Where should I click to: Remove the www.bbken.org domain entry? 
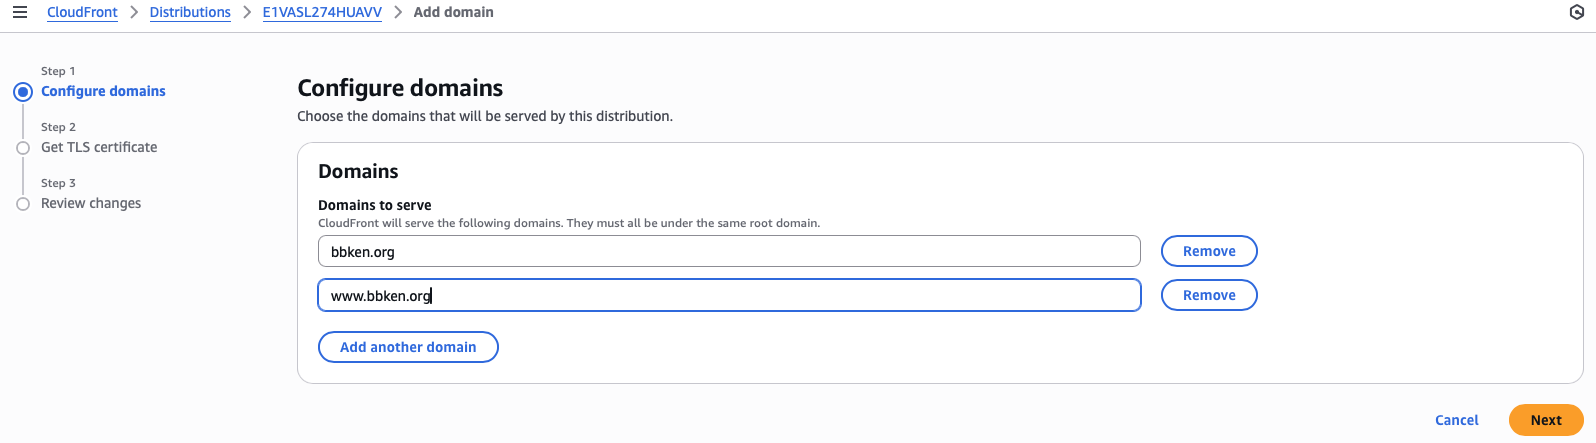1208,296
